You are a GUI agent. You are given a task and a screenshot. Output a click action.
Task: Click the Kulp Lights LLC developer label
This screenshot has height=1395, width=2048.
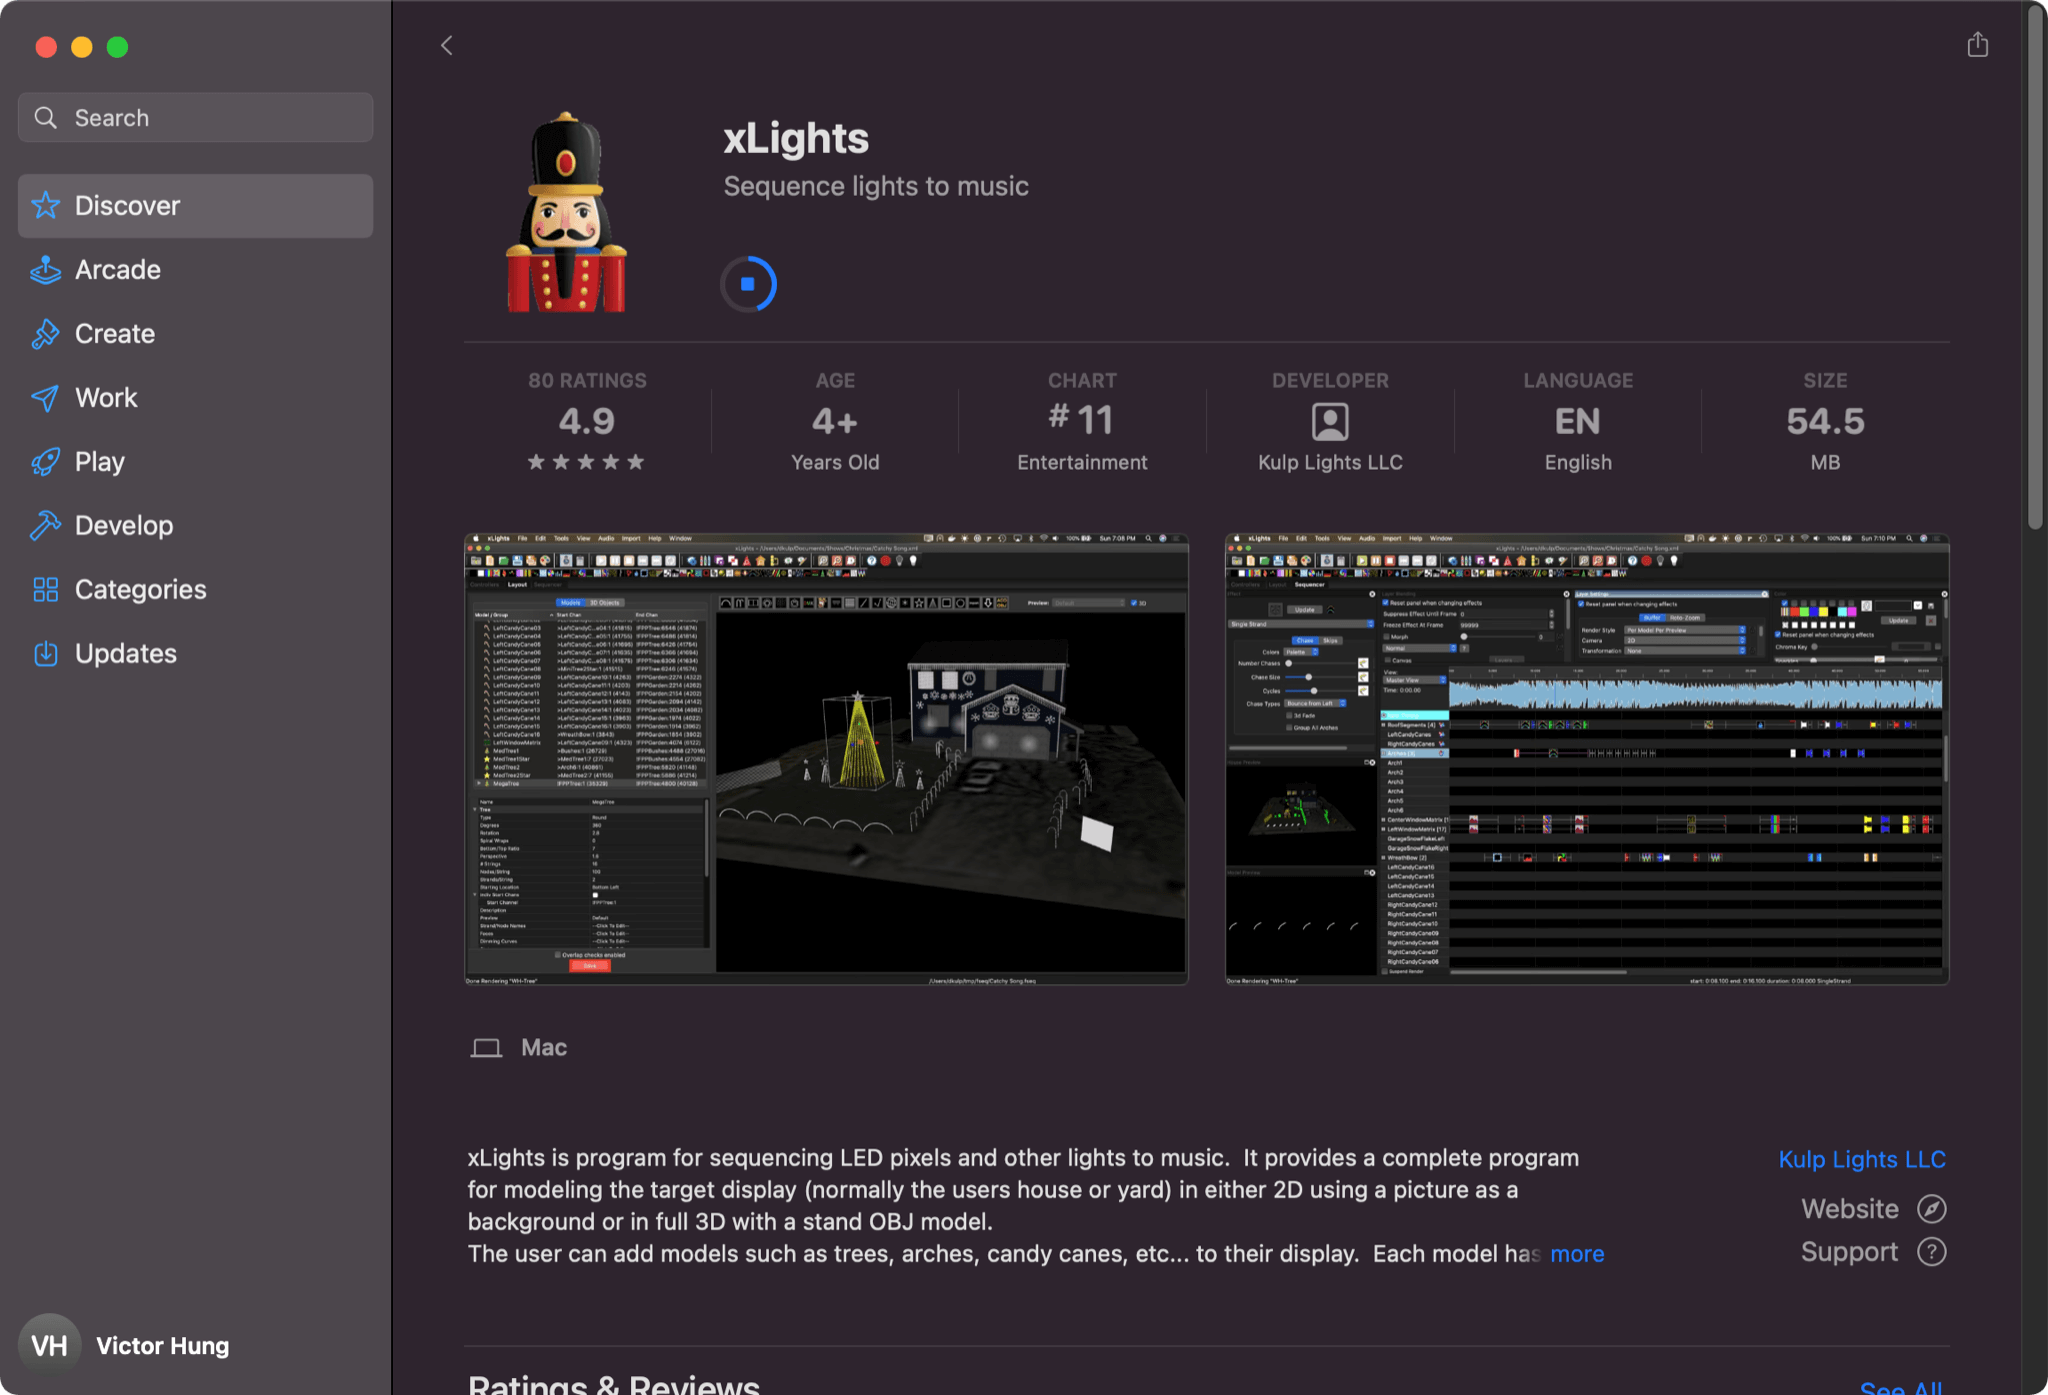pos(1330,463)
